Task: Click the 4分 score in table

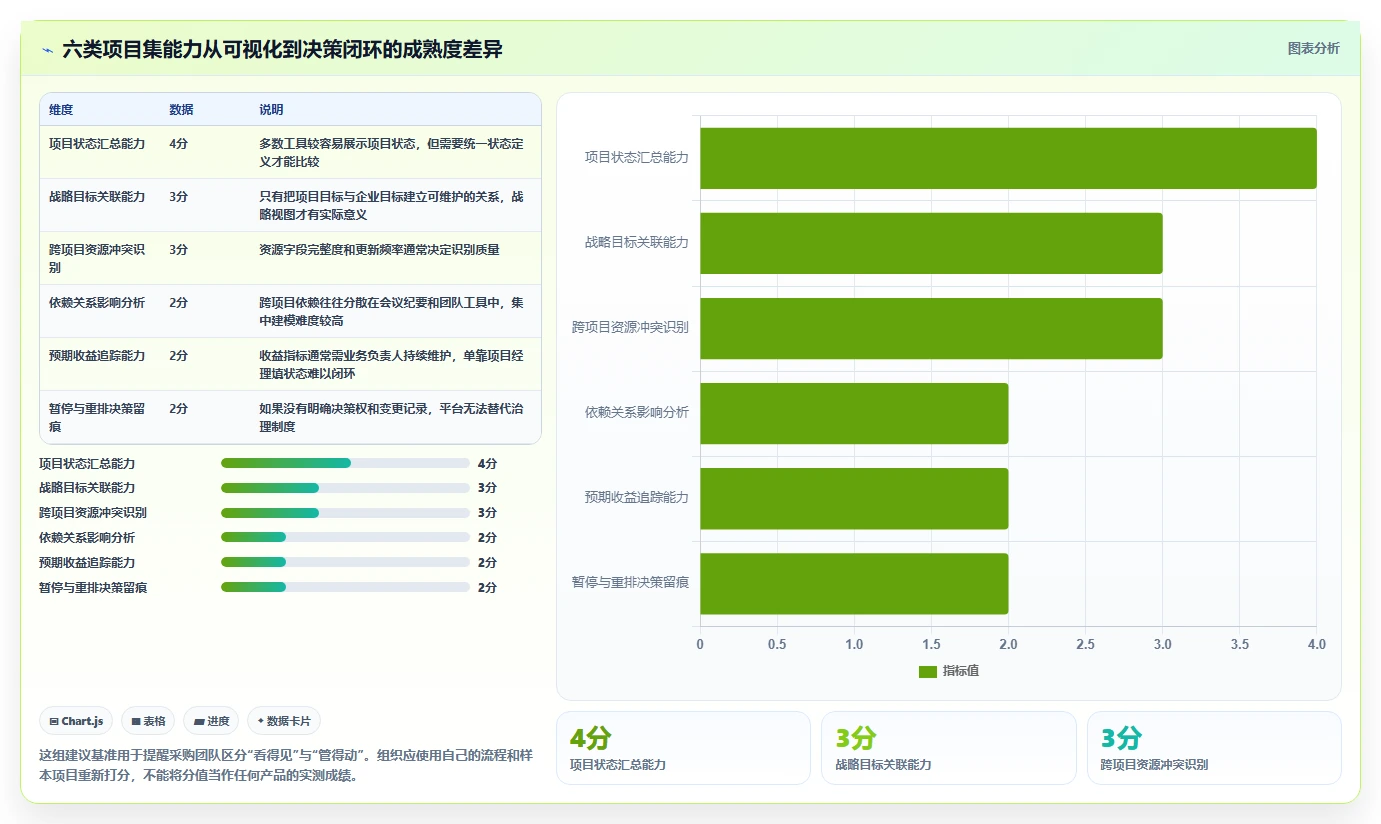Action: coord(179,144)
